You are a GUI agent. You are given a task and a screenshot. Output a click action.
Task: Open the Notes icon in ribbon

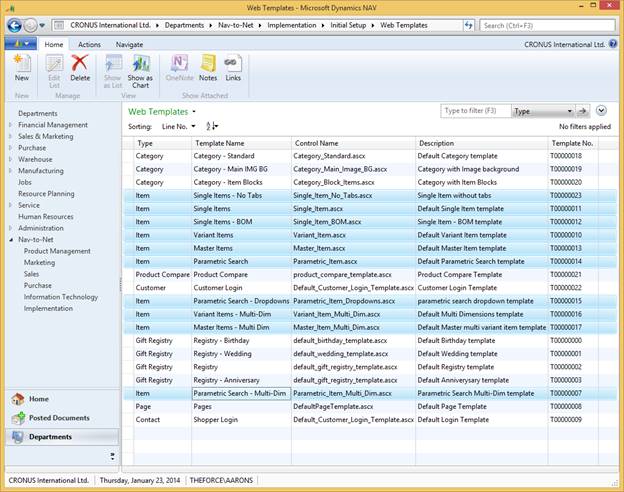208,64
